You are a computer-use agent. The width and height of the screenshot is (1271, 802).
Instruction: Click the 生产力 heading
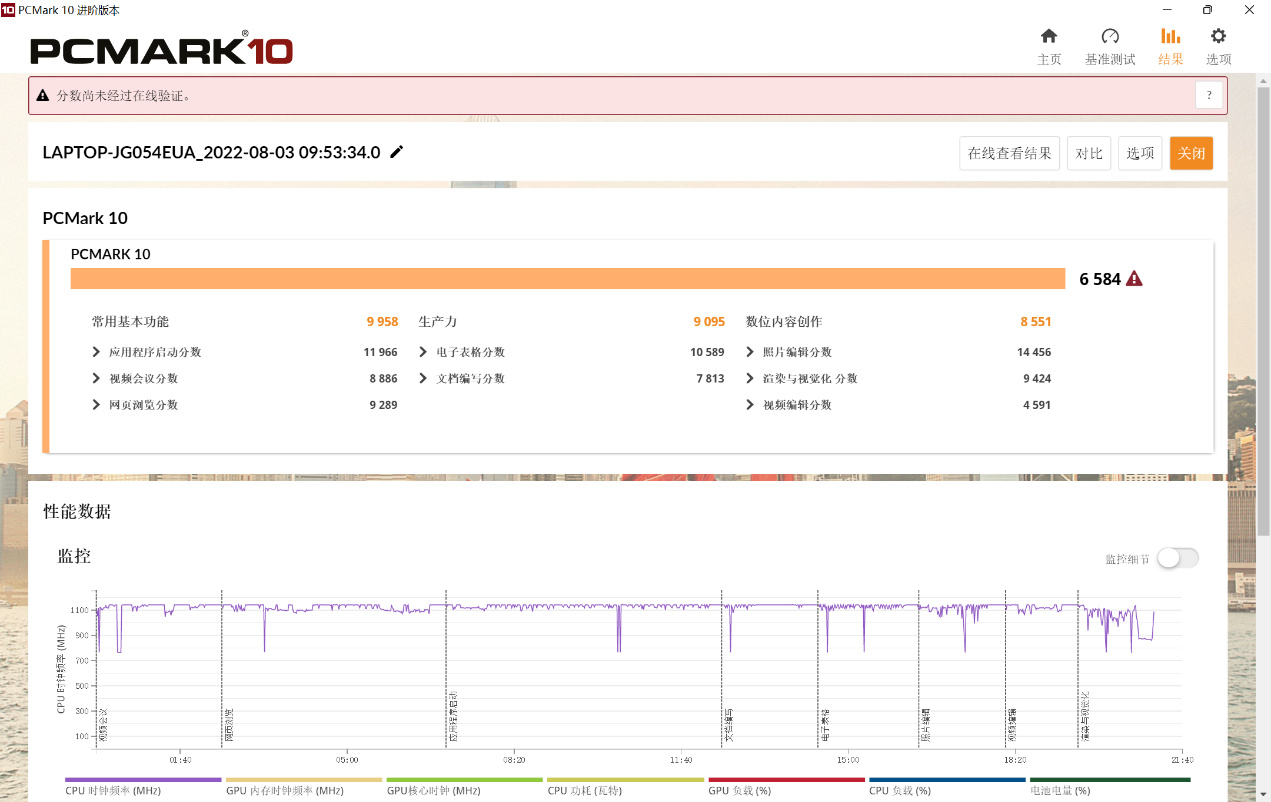click(438, 322)
